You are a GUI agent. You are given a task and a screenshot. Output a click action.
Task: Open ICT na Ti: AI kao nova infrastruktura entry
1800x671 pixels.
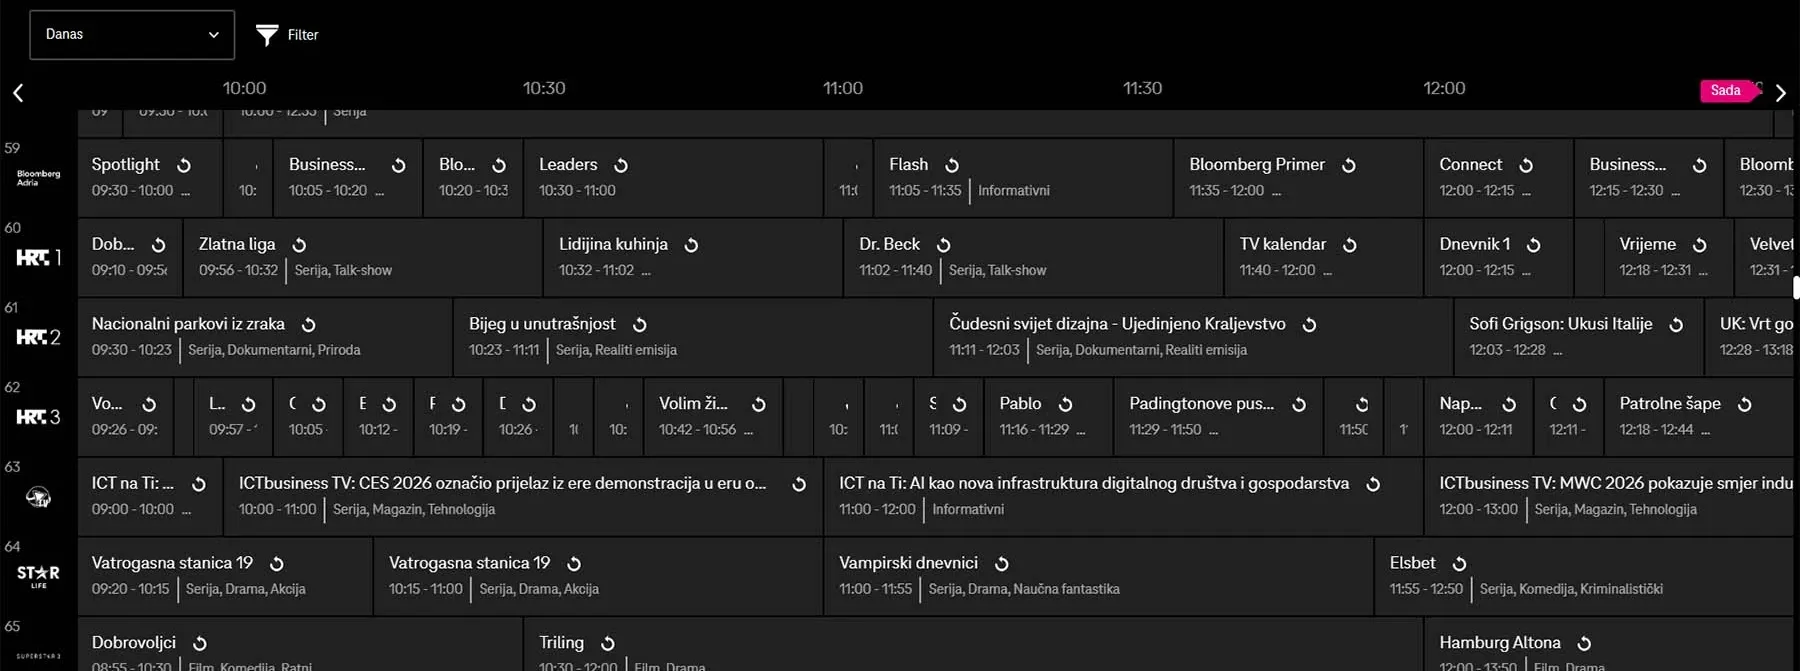[x=1123, y=497]
